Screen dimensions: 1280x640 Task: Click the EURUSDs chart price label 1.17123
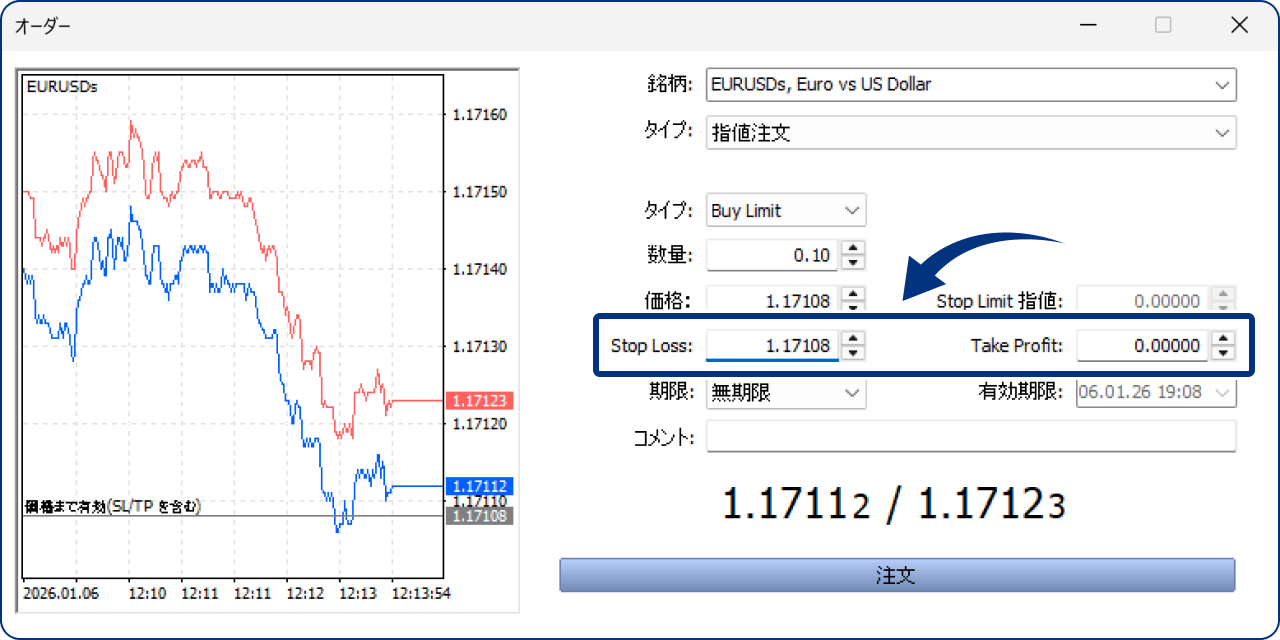coord(479,402)
